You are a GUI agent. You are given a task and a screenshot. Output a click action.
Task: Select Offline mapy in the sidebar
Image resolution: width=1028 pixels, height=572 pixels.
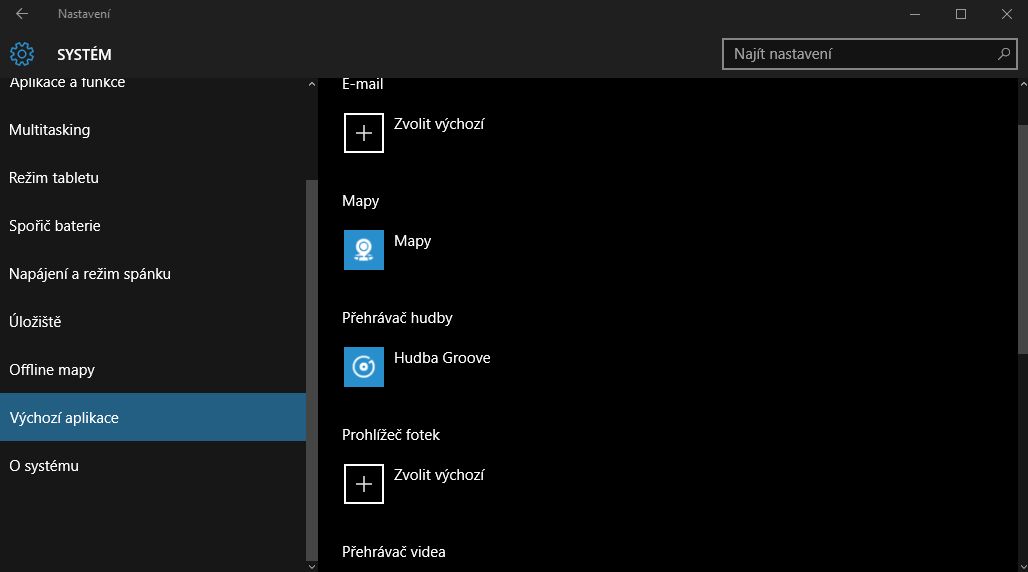52,370
